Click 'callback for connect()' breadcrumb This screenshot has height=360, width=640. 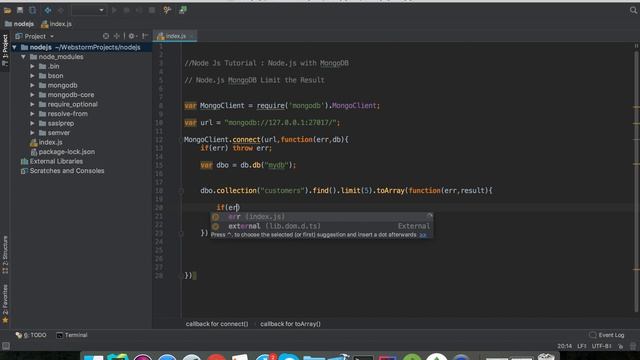(x=217, y=324)
